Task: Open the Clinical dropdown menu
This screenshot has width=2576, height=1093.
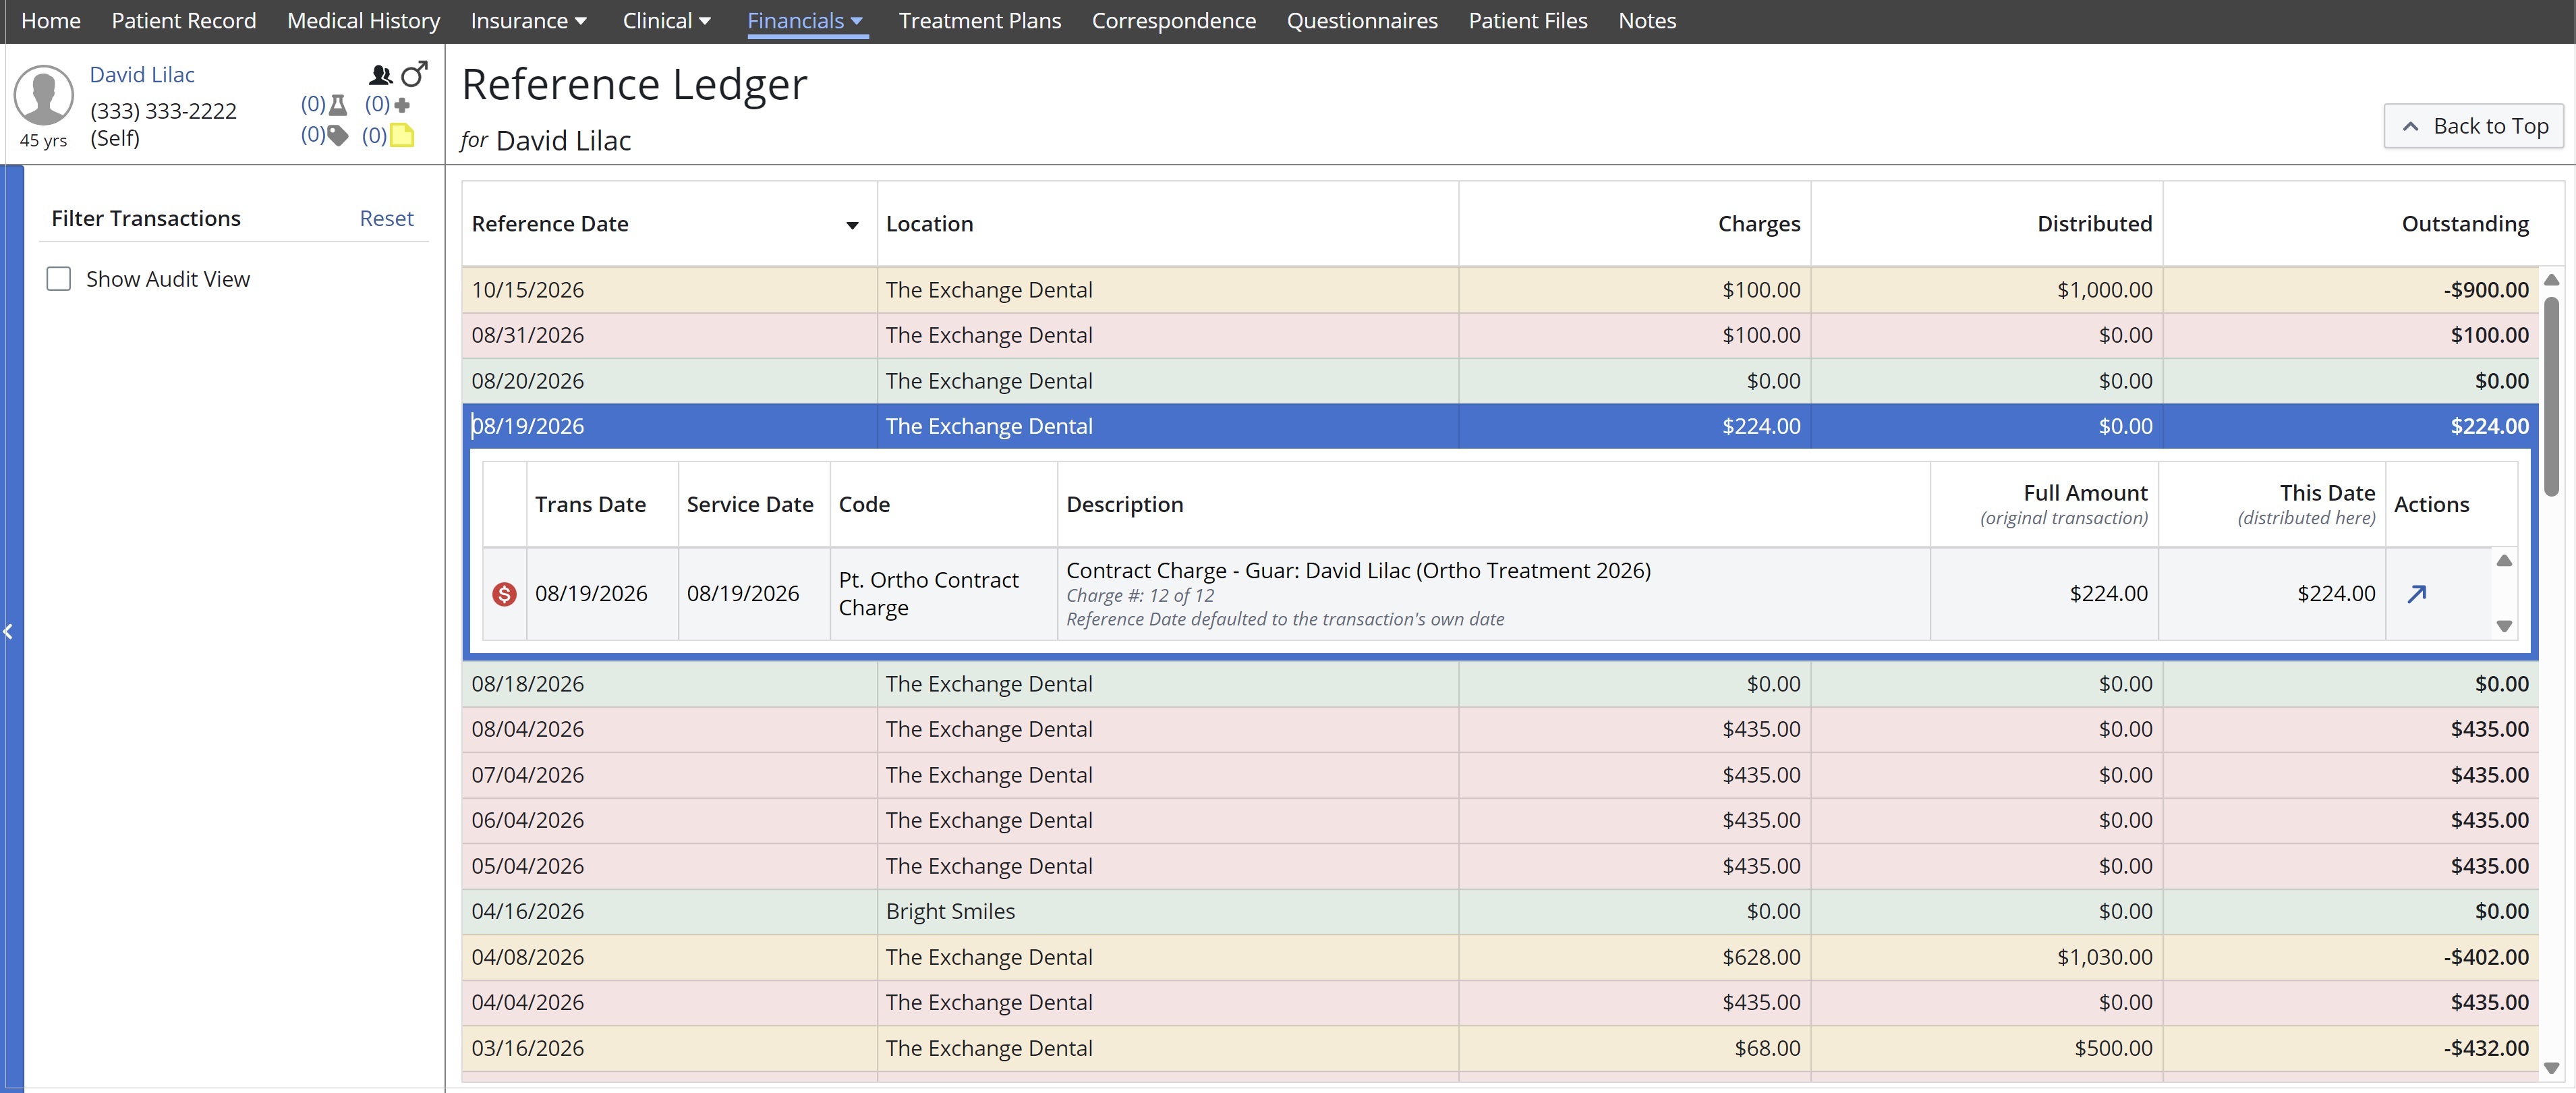Action: (x=667, y=21)
